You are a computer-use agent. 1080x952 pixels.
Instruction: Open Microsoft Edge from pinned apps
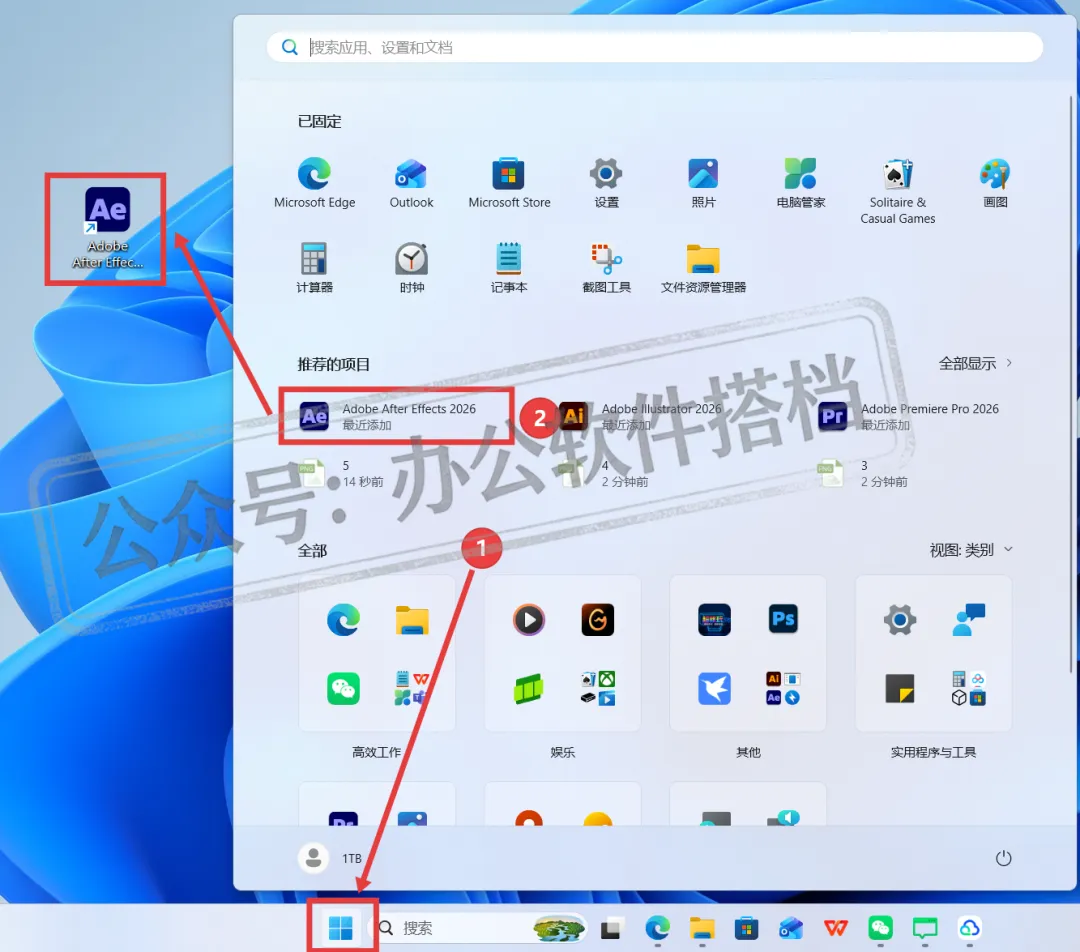pyautogui.click(x=314, y=183)
